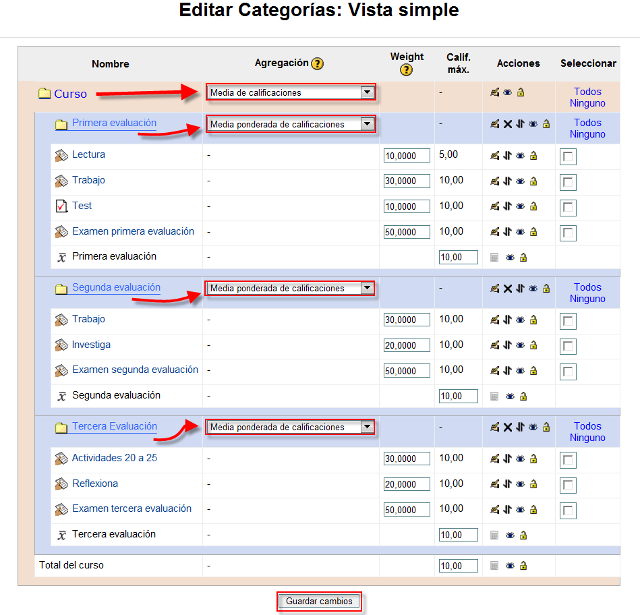This screenshot has height=615, width=640.
Task: Lock the Examen primera evaluación item
Action: [x=533, y=232]
